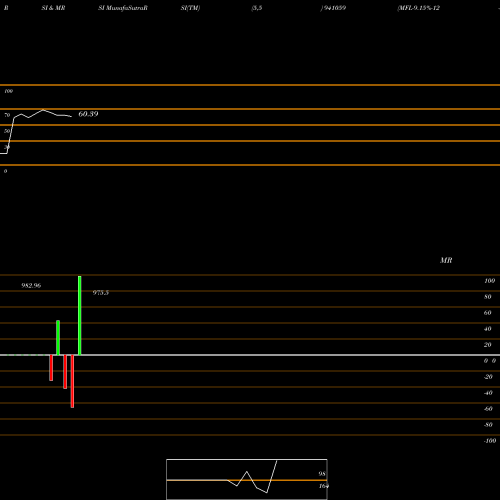Screen dimensions: 500x500
Task: Click the MR axis label -40
Action: pos(488,393)
